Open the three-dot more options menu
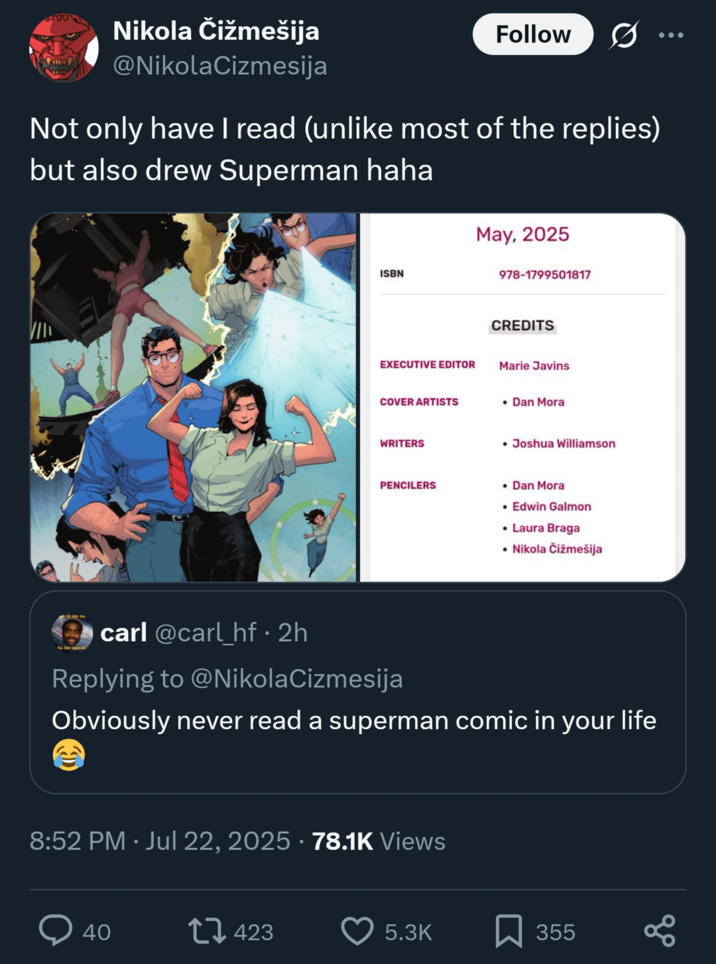Screen dimensions: 716x964 pos(671,35)
